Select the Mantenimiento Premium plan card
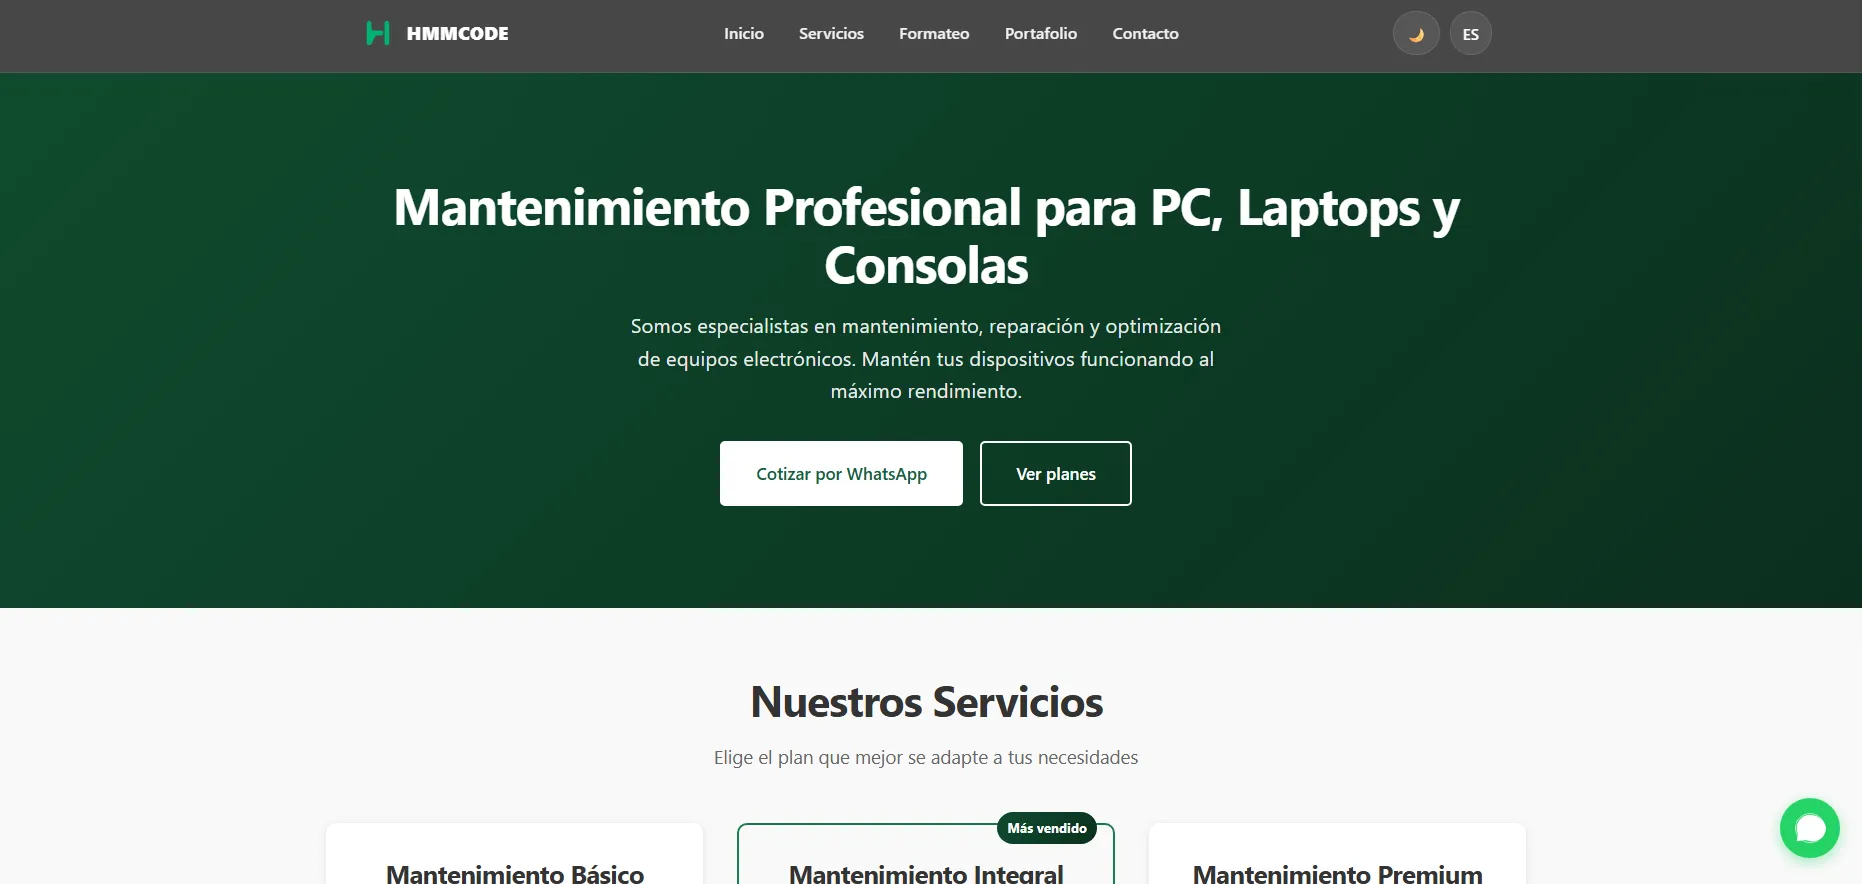 tap(1337, 854)
